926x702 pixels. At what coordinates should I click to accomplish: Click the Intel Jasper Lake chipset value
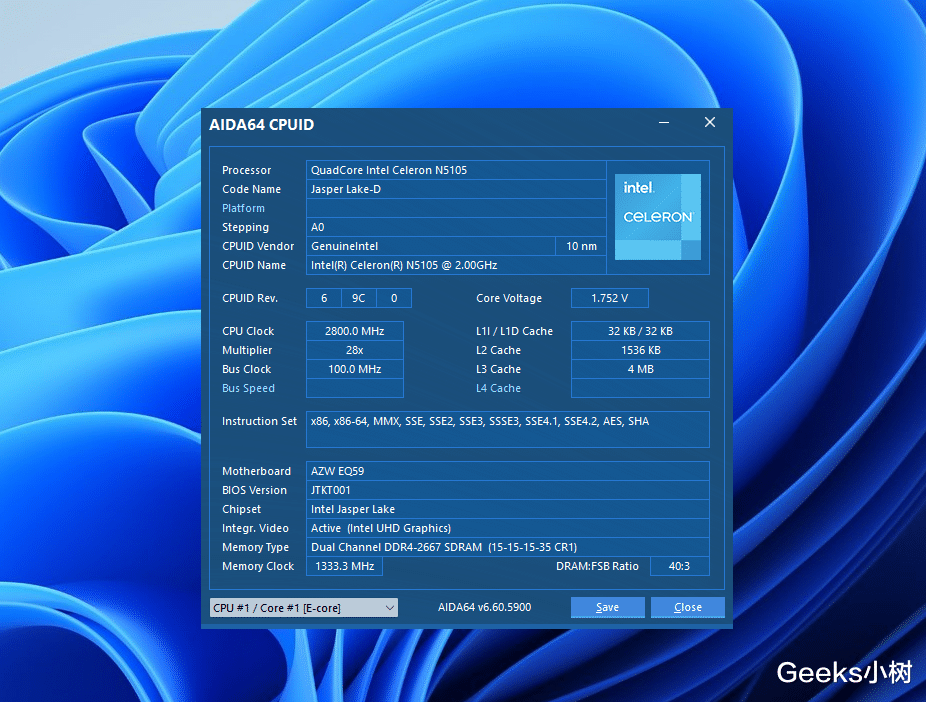[x=507, y=509]
